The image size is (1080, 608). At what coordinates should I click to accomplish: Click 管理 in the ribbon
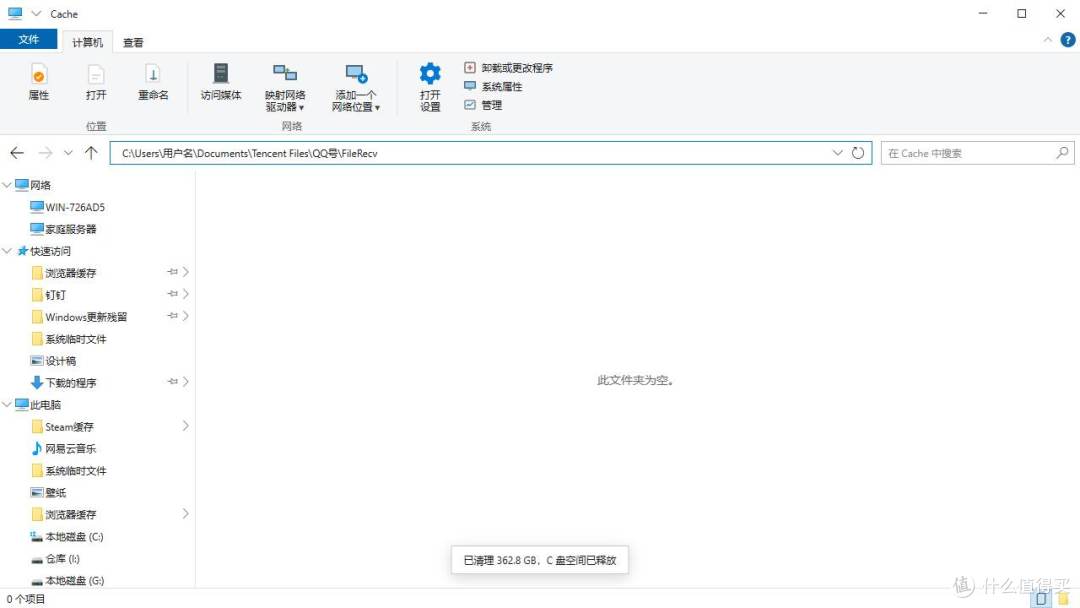483,105
